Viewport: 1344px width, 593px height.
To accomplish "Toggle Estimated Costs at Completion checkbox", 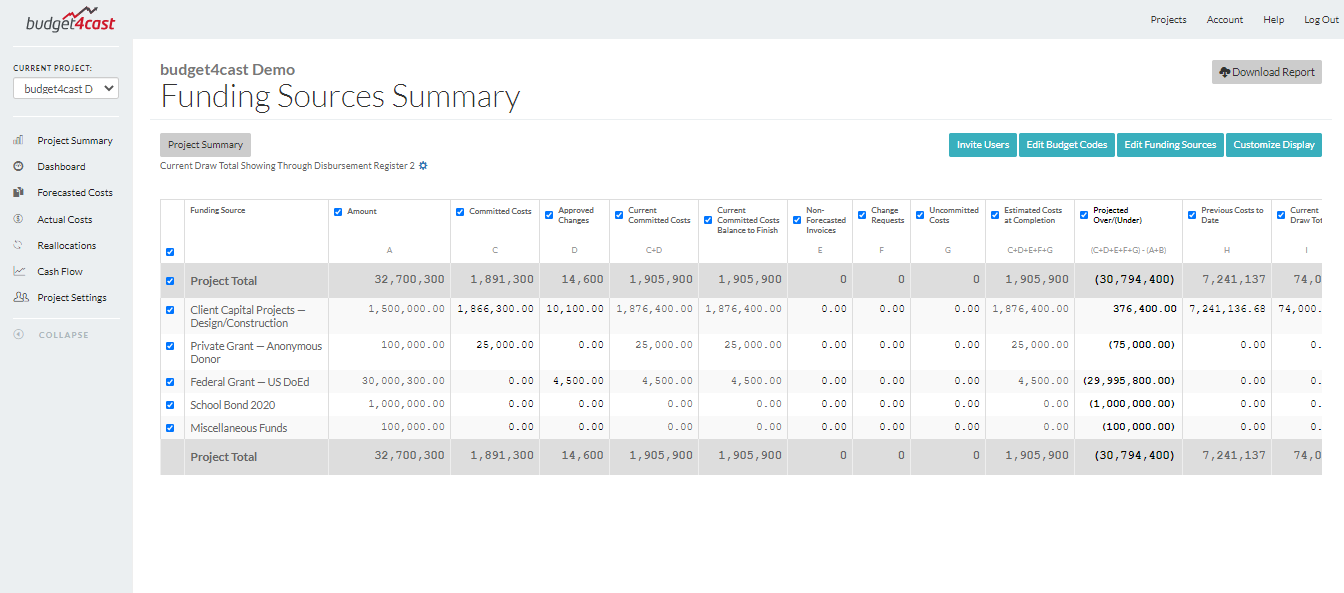I will click(x=995, y=215).
